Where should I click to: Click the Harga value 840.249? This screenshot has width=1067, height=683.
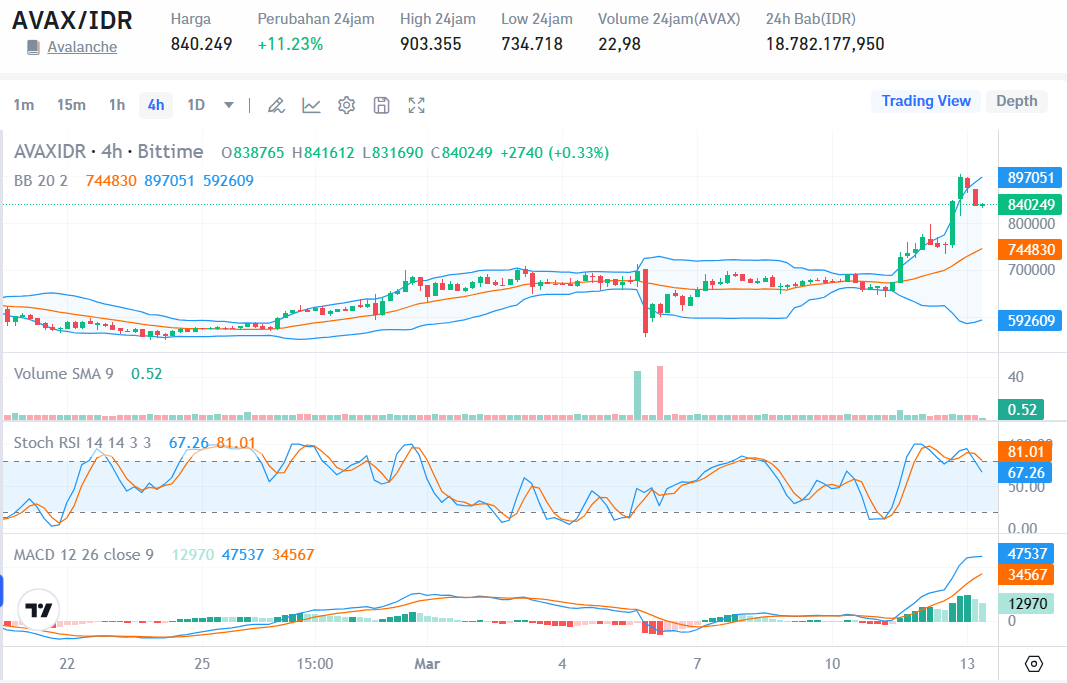[201, 44]
